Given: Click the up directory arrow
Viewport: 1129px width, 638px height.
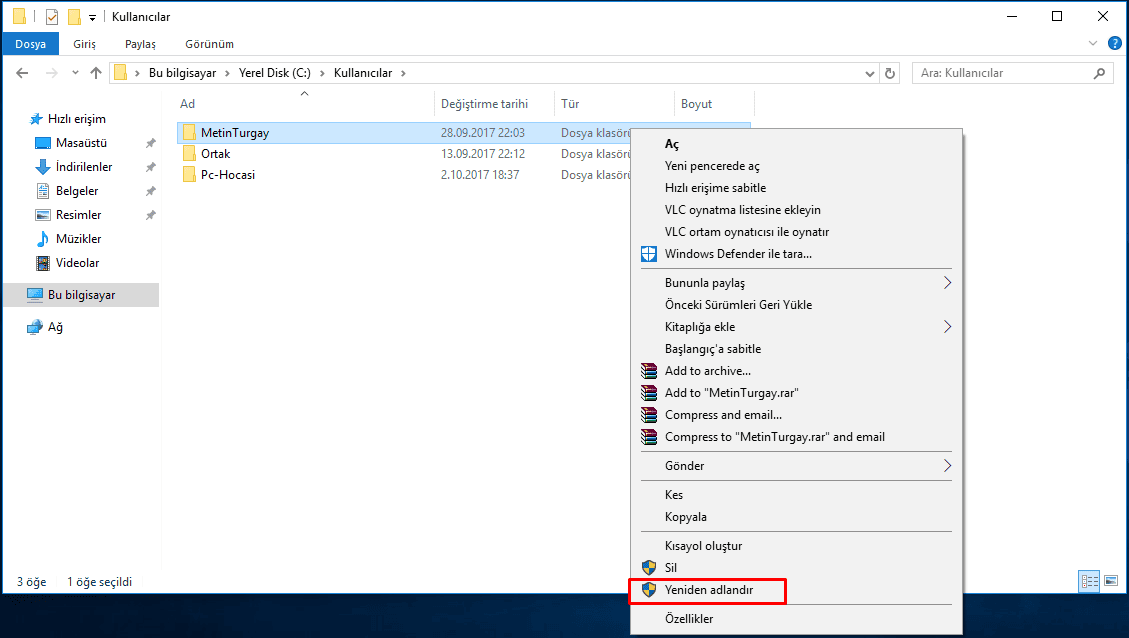Looking at the screenshot, I should click(x=96, y=73).
